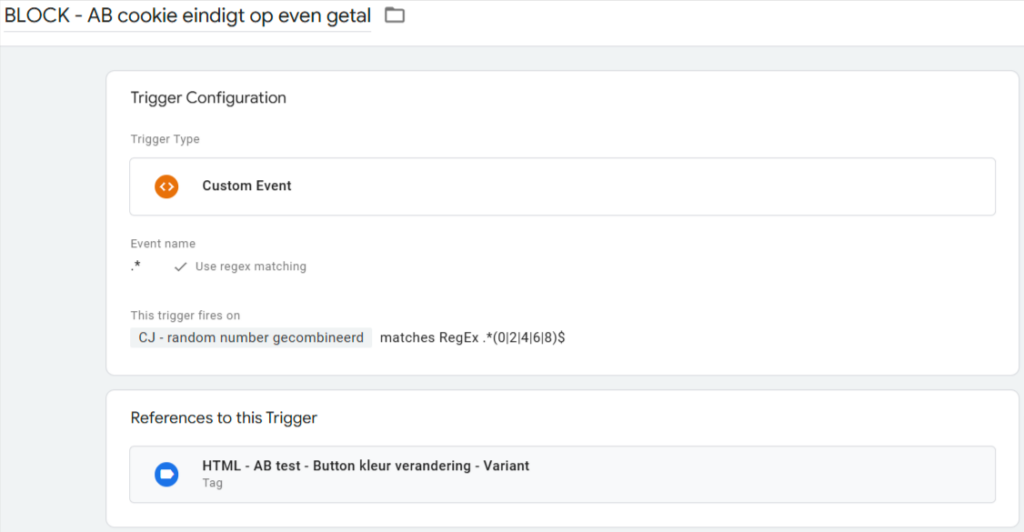Click the Event name value .*

coord(136,266)
